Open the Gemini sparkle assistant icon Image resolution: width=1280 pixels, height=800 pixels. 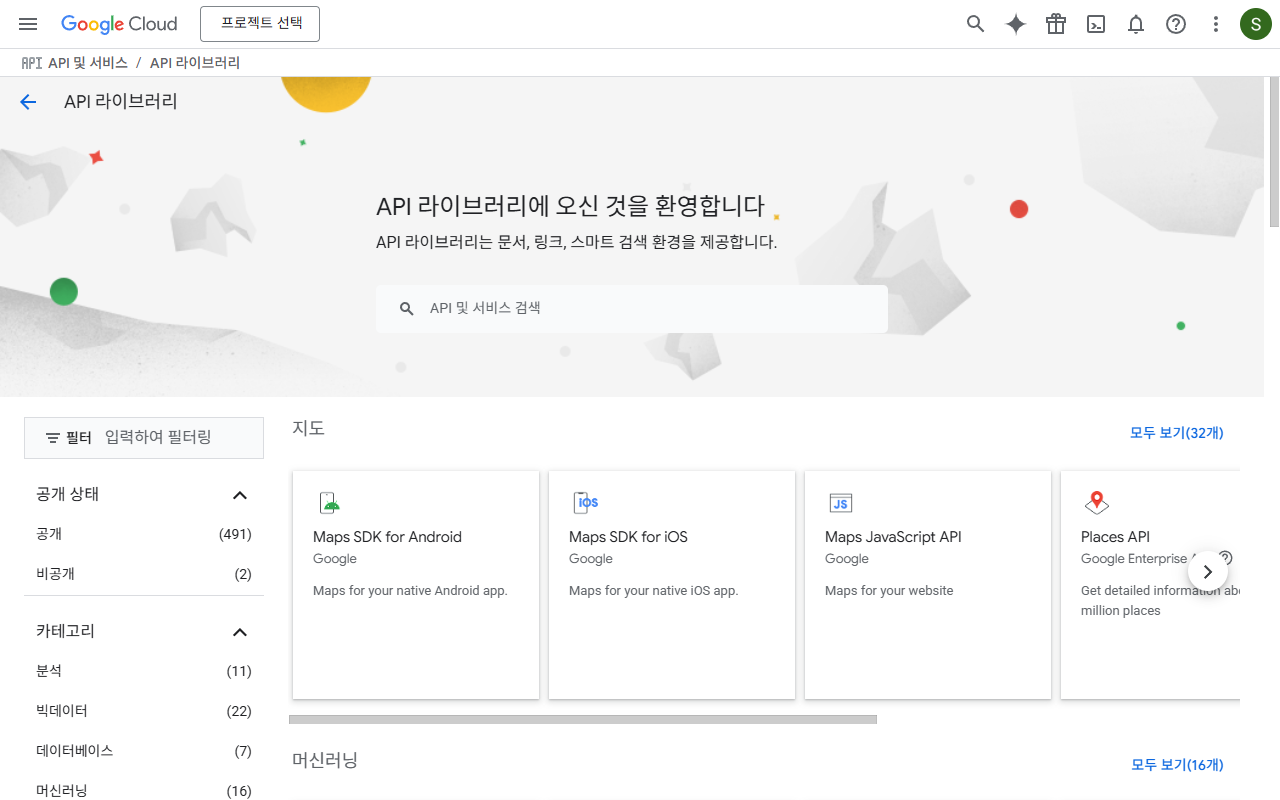[1016, 24]
